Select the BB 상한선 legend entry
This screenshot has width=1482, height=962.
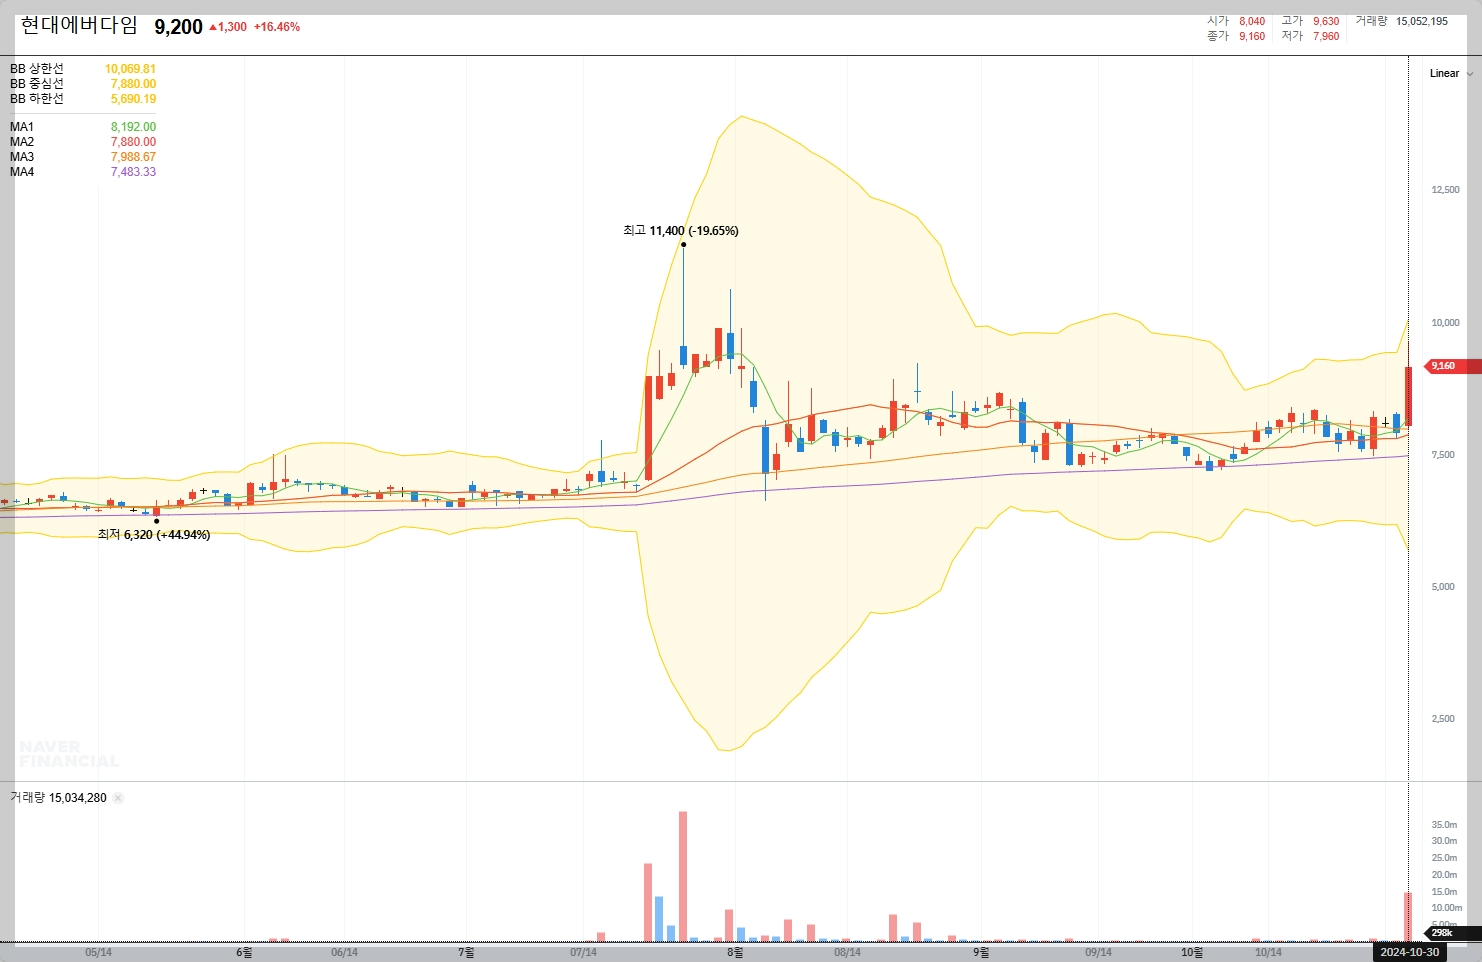click(x=37, y=69)
